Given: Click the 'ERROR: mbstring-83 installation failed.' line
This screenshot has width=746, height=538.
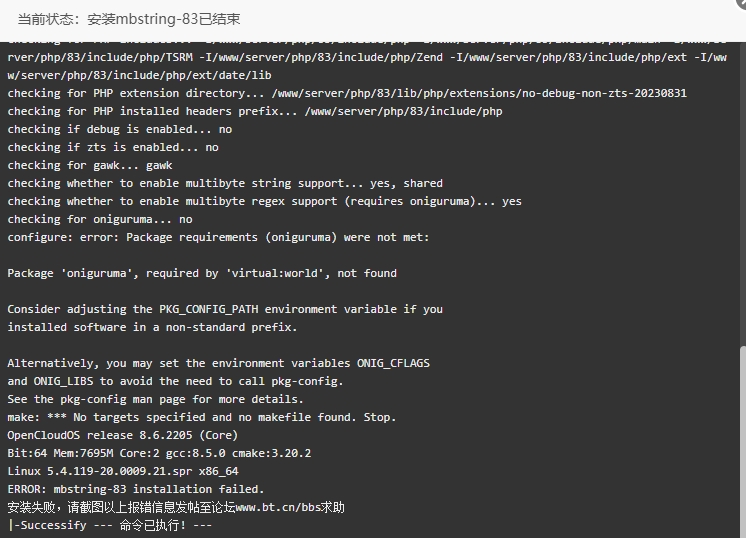Looking at the screenshot, I should 136,489.
